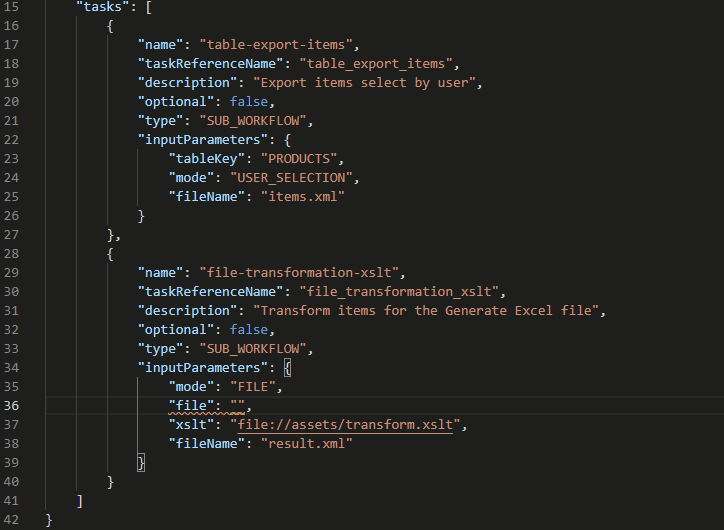Click the "inputParameters" key on line 22

[202, 139]
